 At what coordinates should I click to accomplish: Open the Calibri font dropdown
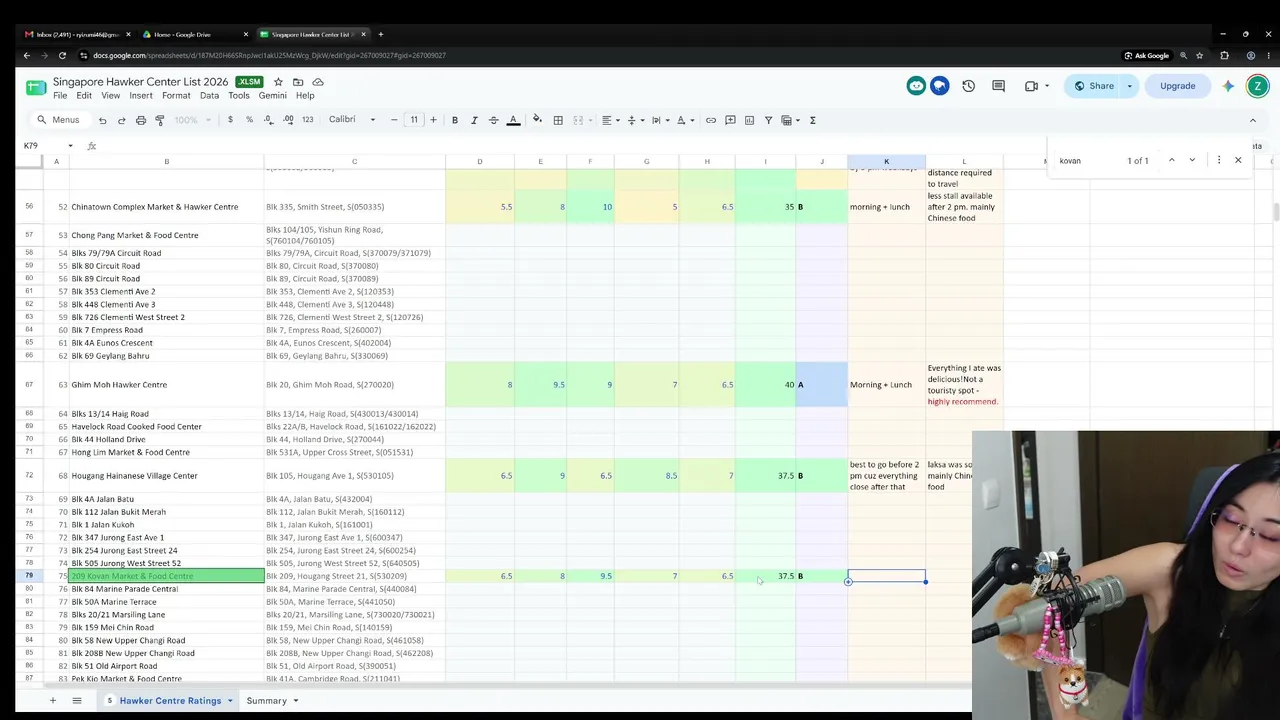pos(352,120)
